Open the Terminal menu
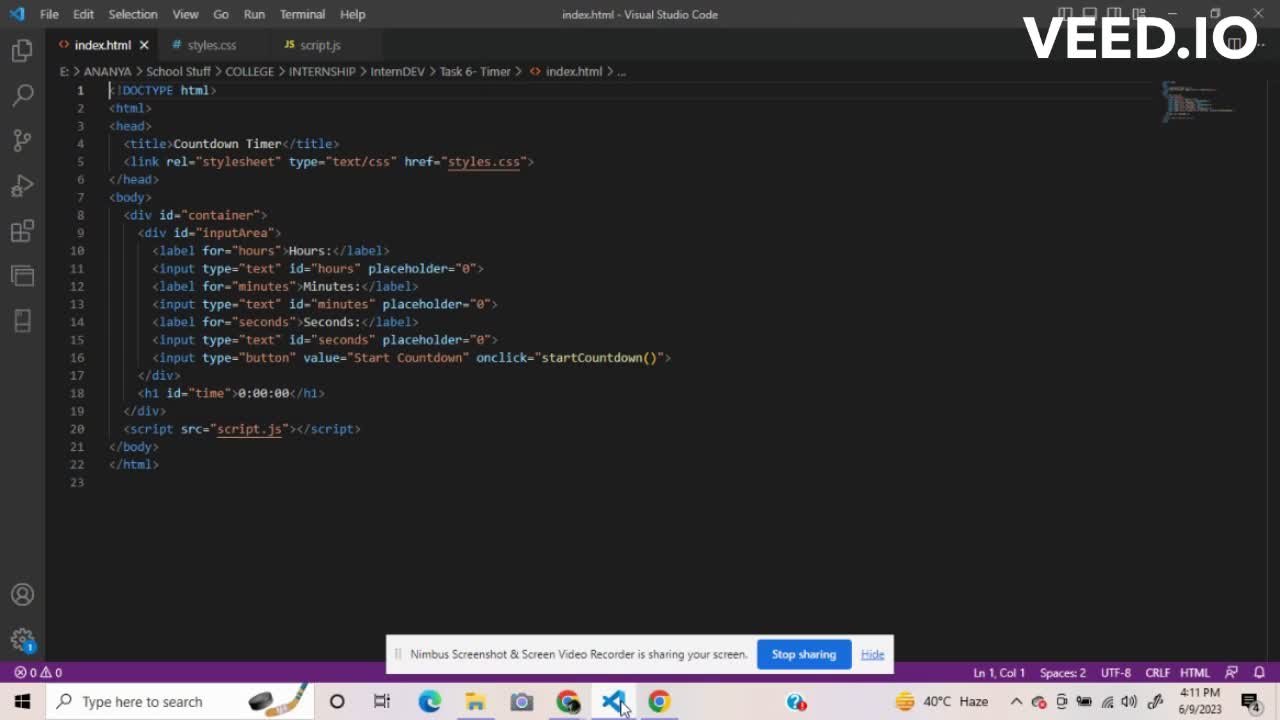The image size is (1280, 720). [x=302, y=14]
